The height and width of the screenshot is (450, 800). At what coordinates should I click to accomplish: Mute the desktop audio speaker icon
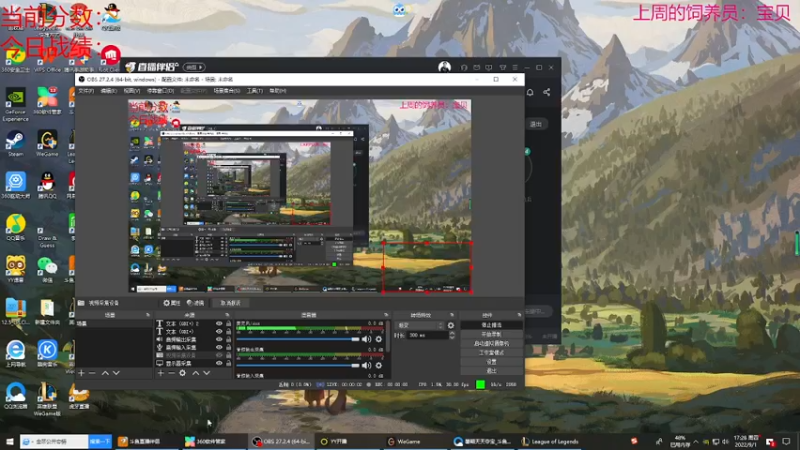pyautogui.click(x=366, y=339)
